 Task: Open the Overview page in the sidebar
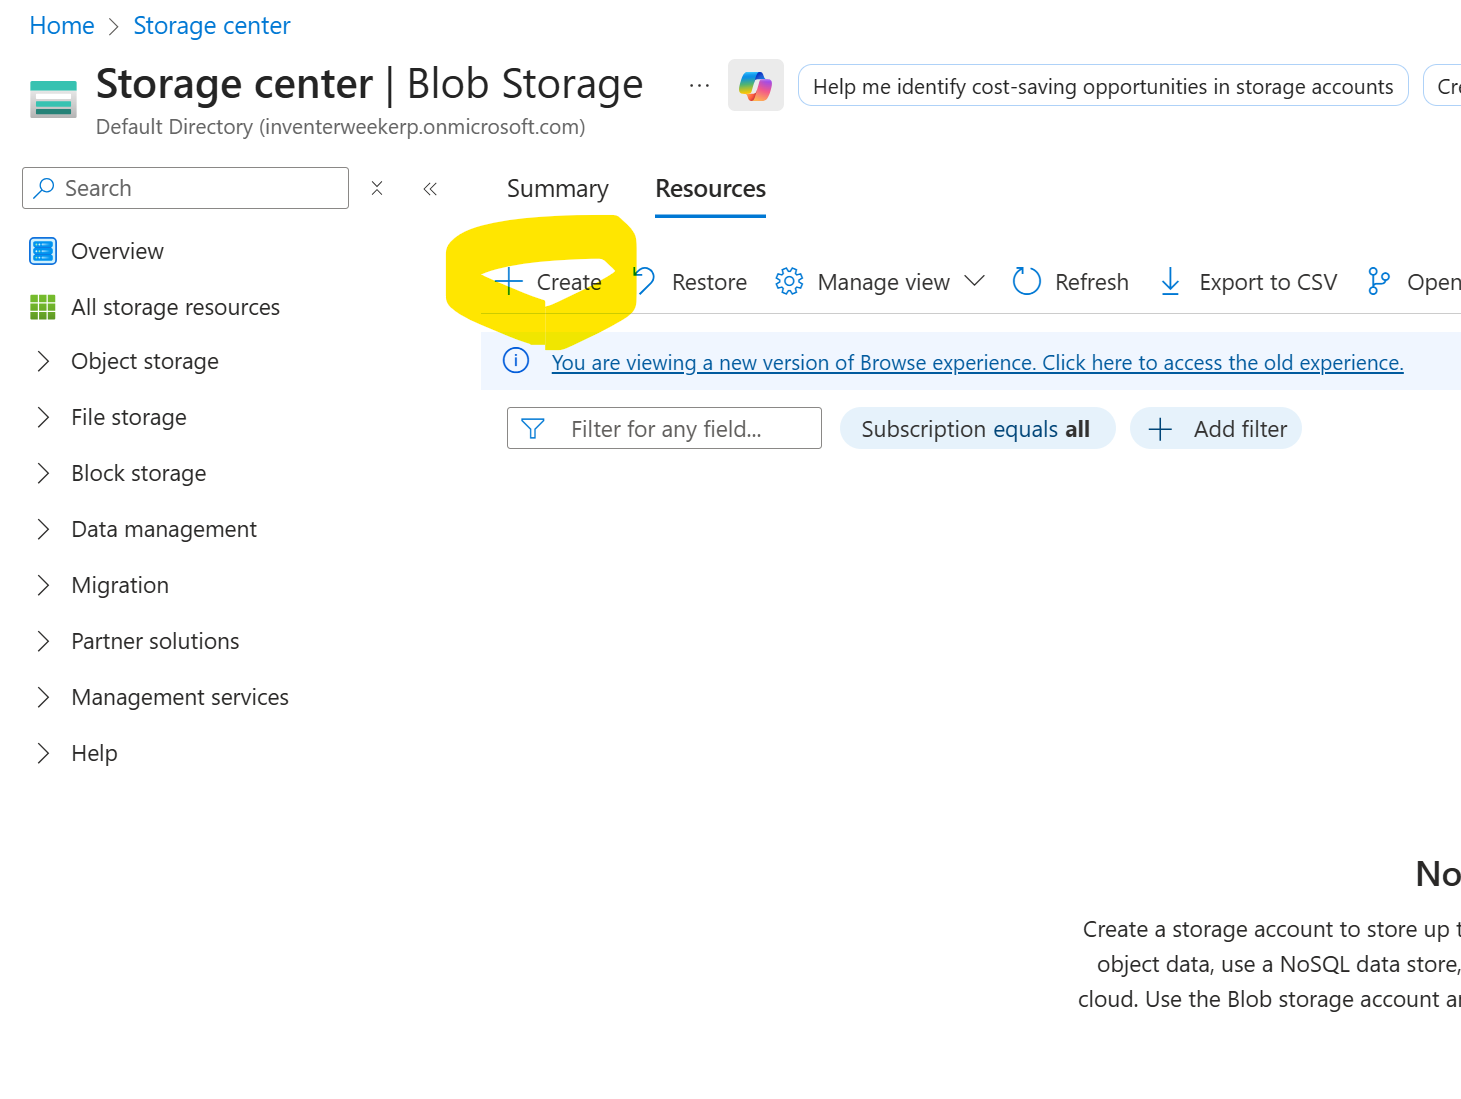tap(117, 251)
